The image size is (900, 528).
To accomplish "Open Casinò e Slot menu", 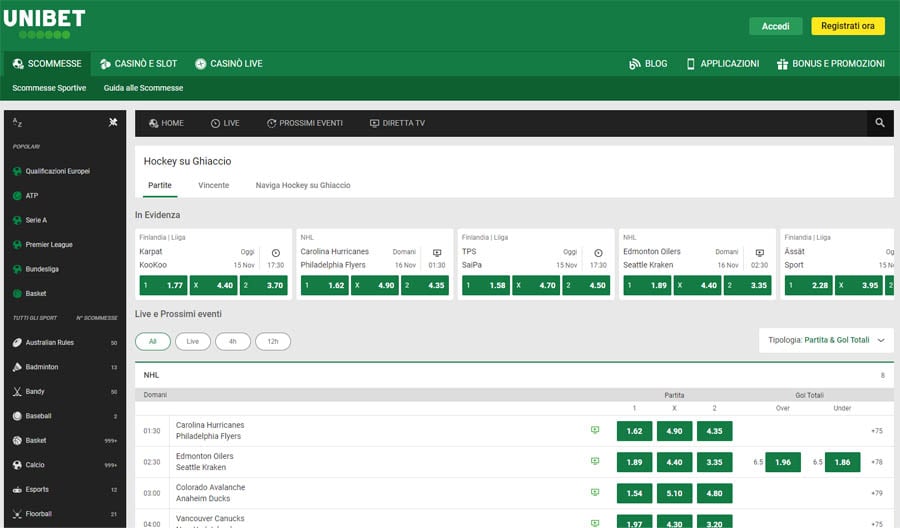I will 138,64.
